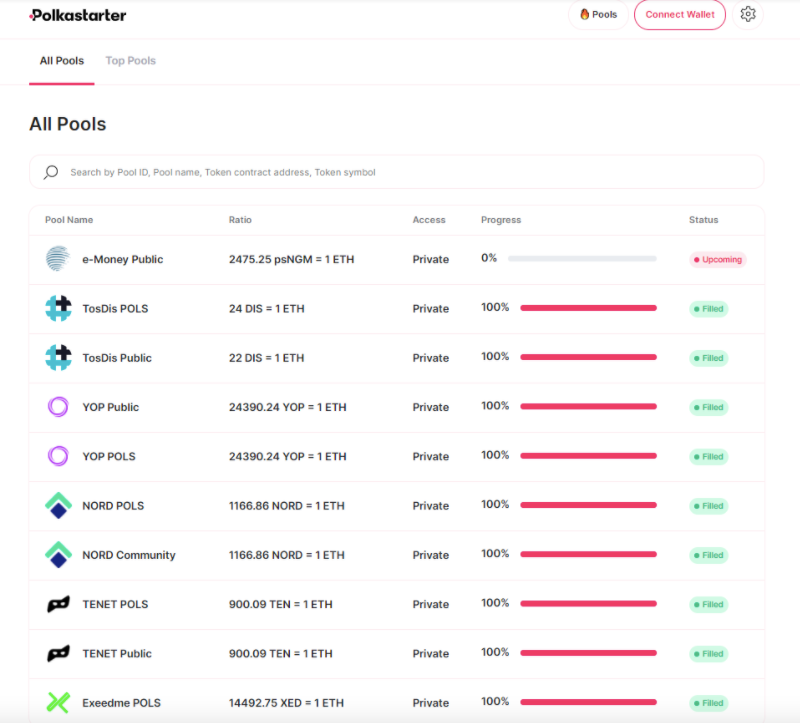Click the Filled badge for TENET Public
The image size is (800, 723).
pos(709,654)
